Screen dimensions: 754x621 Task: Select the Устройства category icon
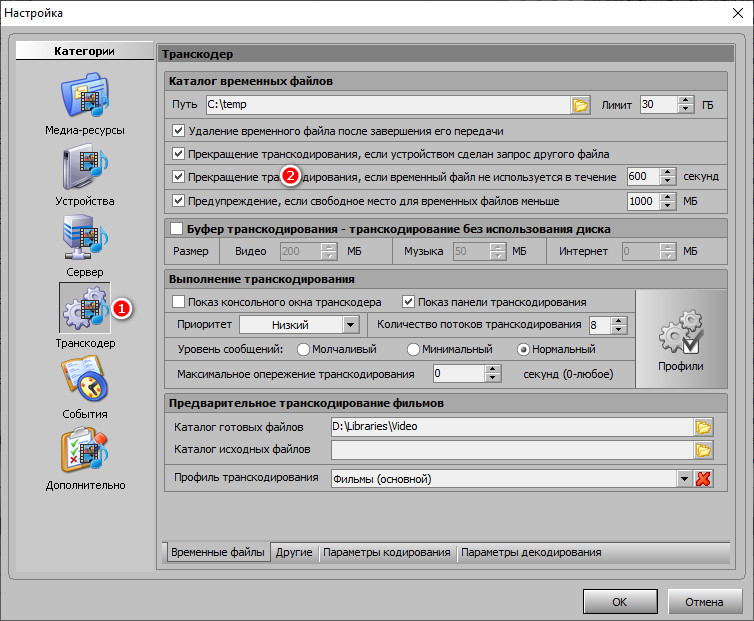84,168
